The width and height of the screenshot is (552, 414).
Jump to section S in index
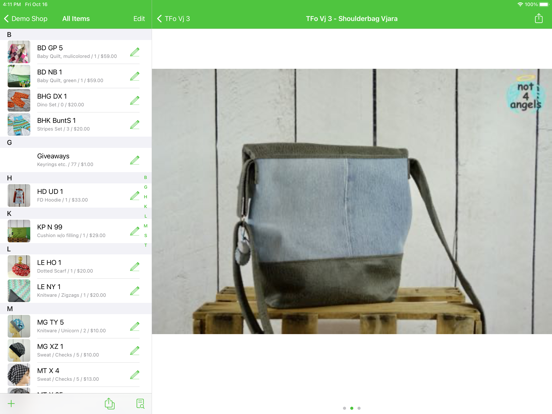coord(145,236)
